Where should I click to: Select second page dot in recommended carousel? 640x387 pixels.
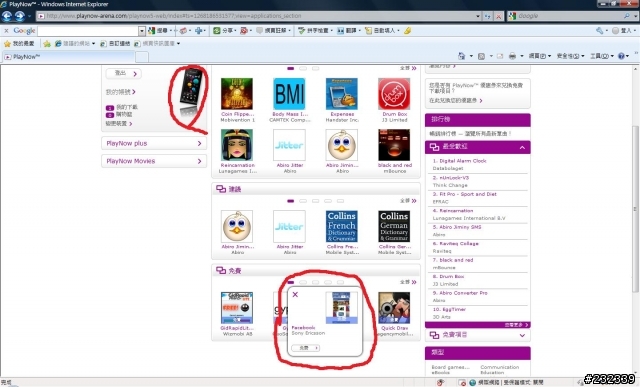pos(303,201)
